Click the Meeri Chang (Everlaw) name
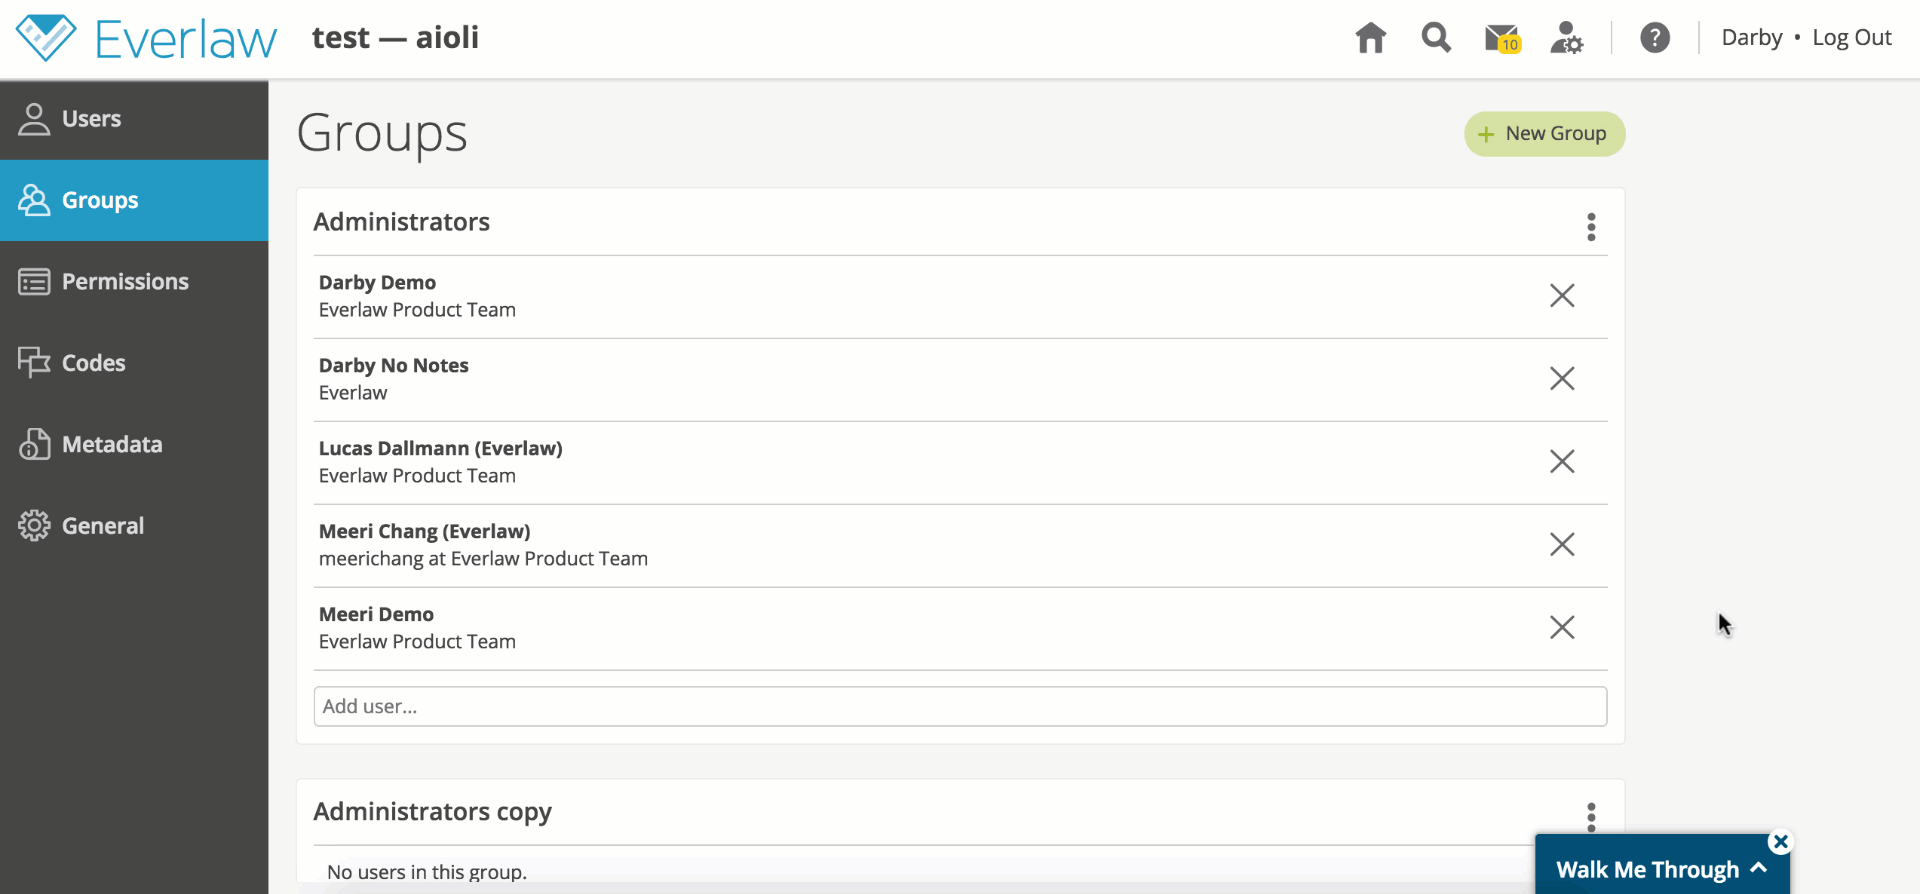1920x894 pixels. [425, 532]
